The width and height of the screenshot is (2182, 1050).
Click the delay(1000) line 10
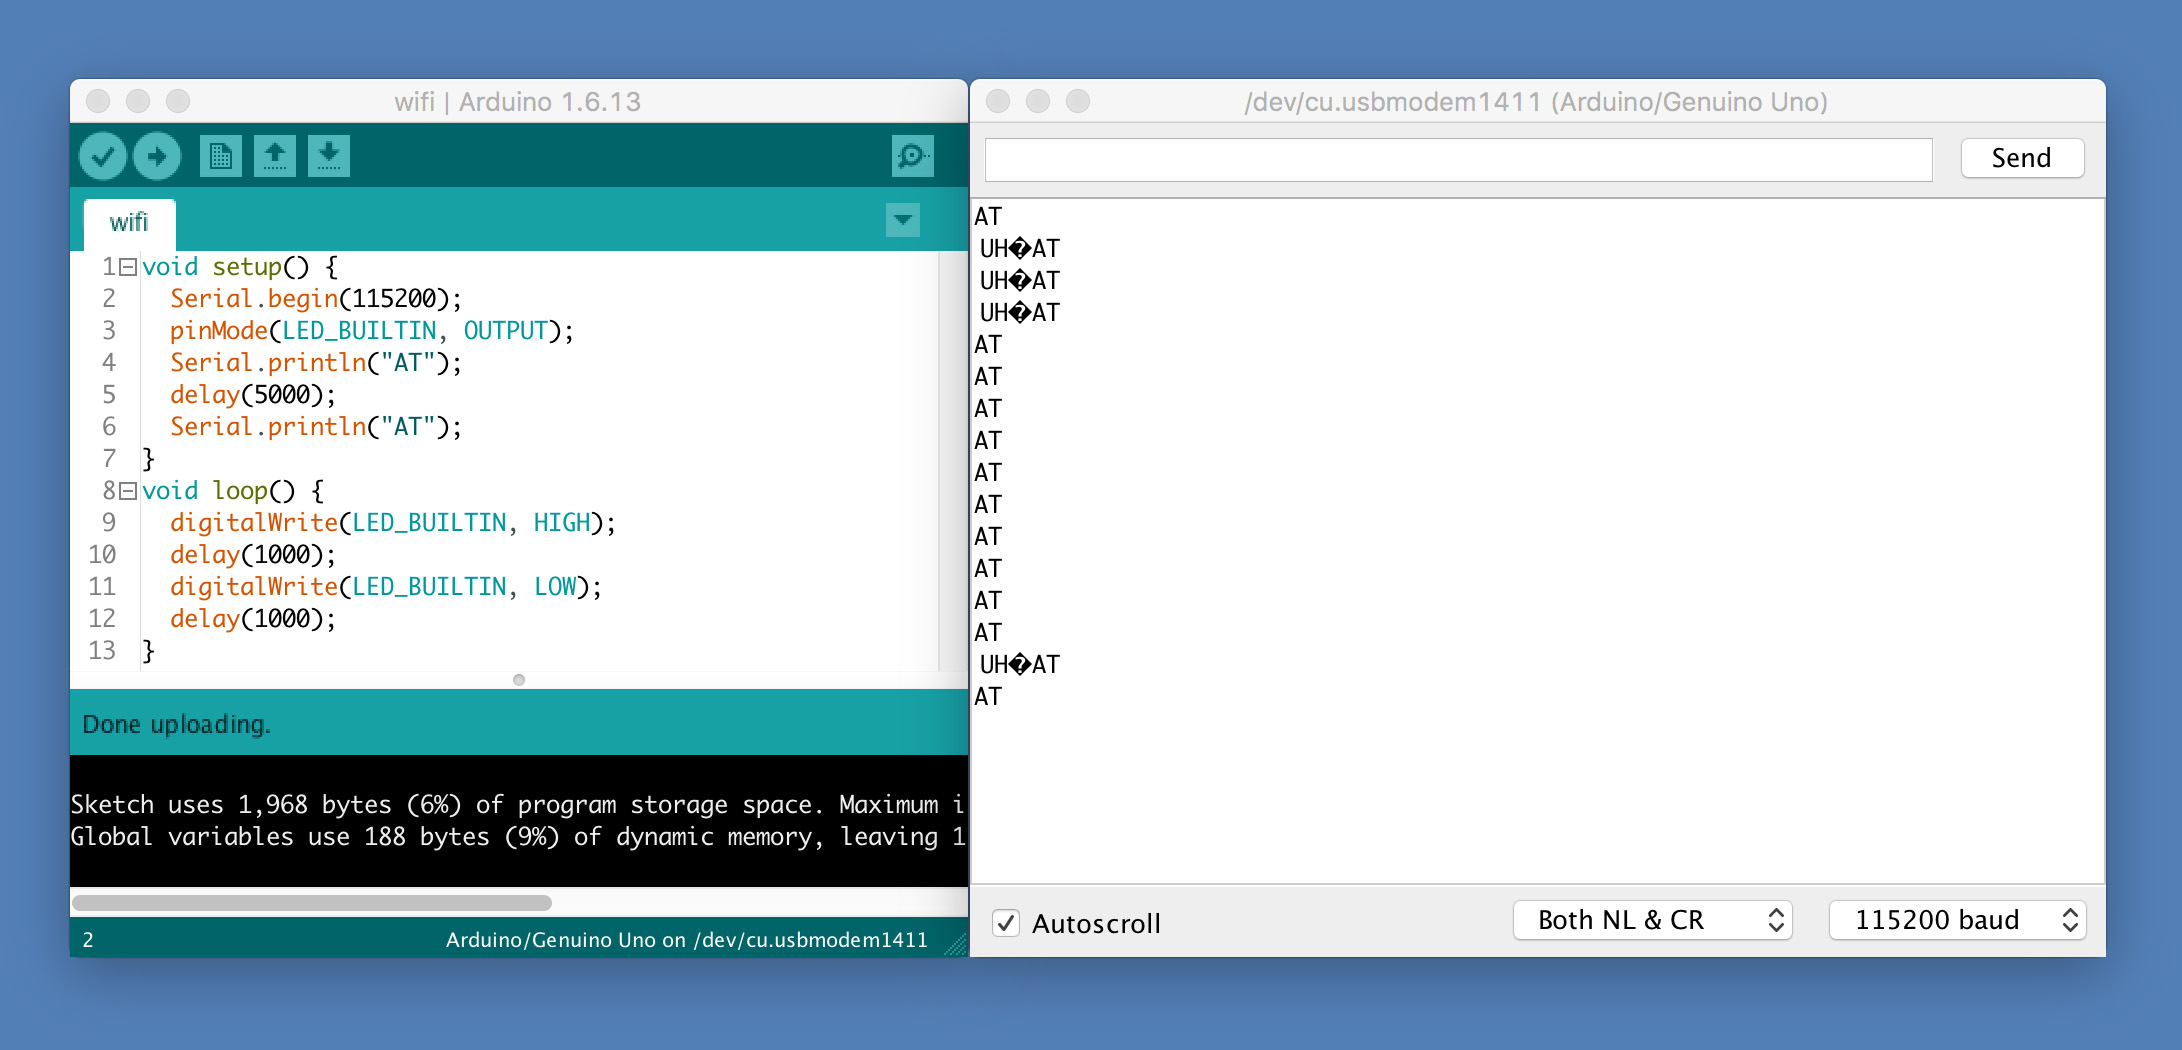[x=252, y=555]
